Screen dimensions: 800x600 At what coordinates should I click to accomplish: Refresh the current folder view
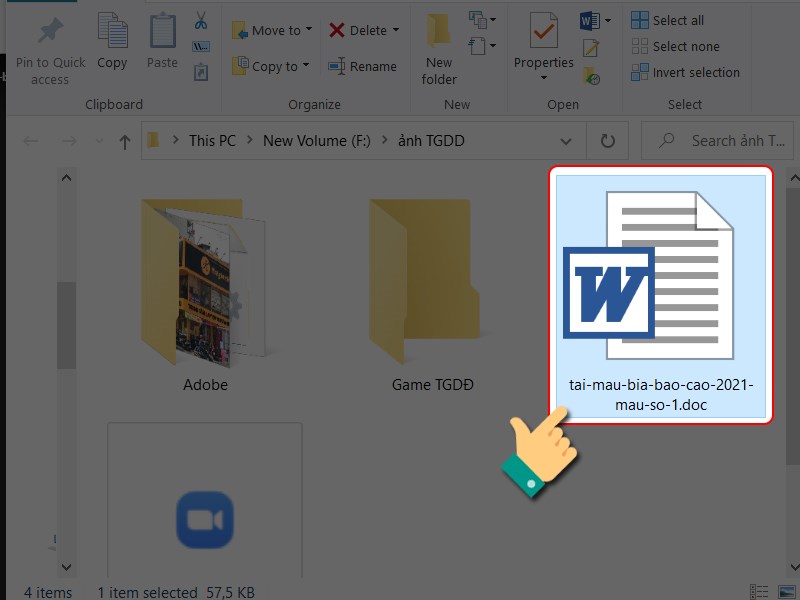[x=607, y=141]
